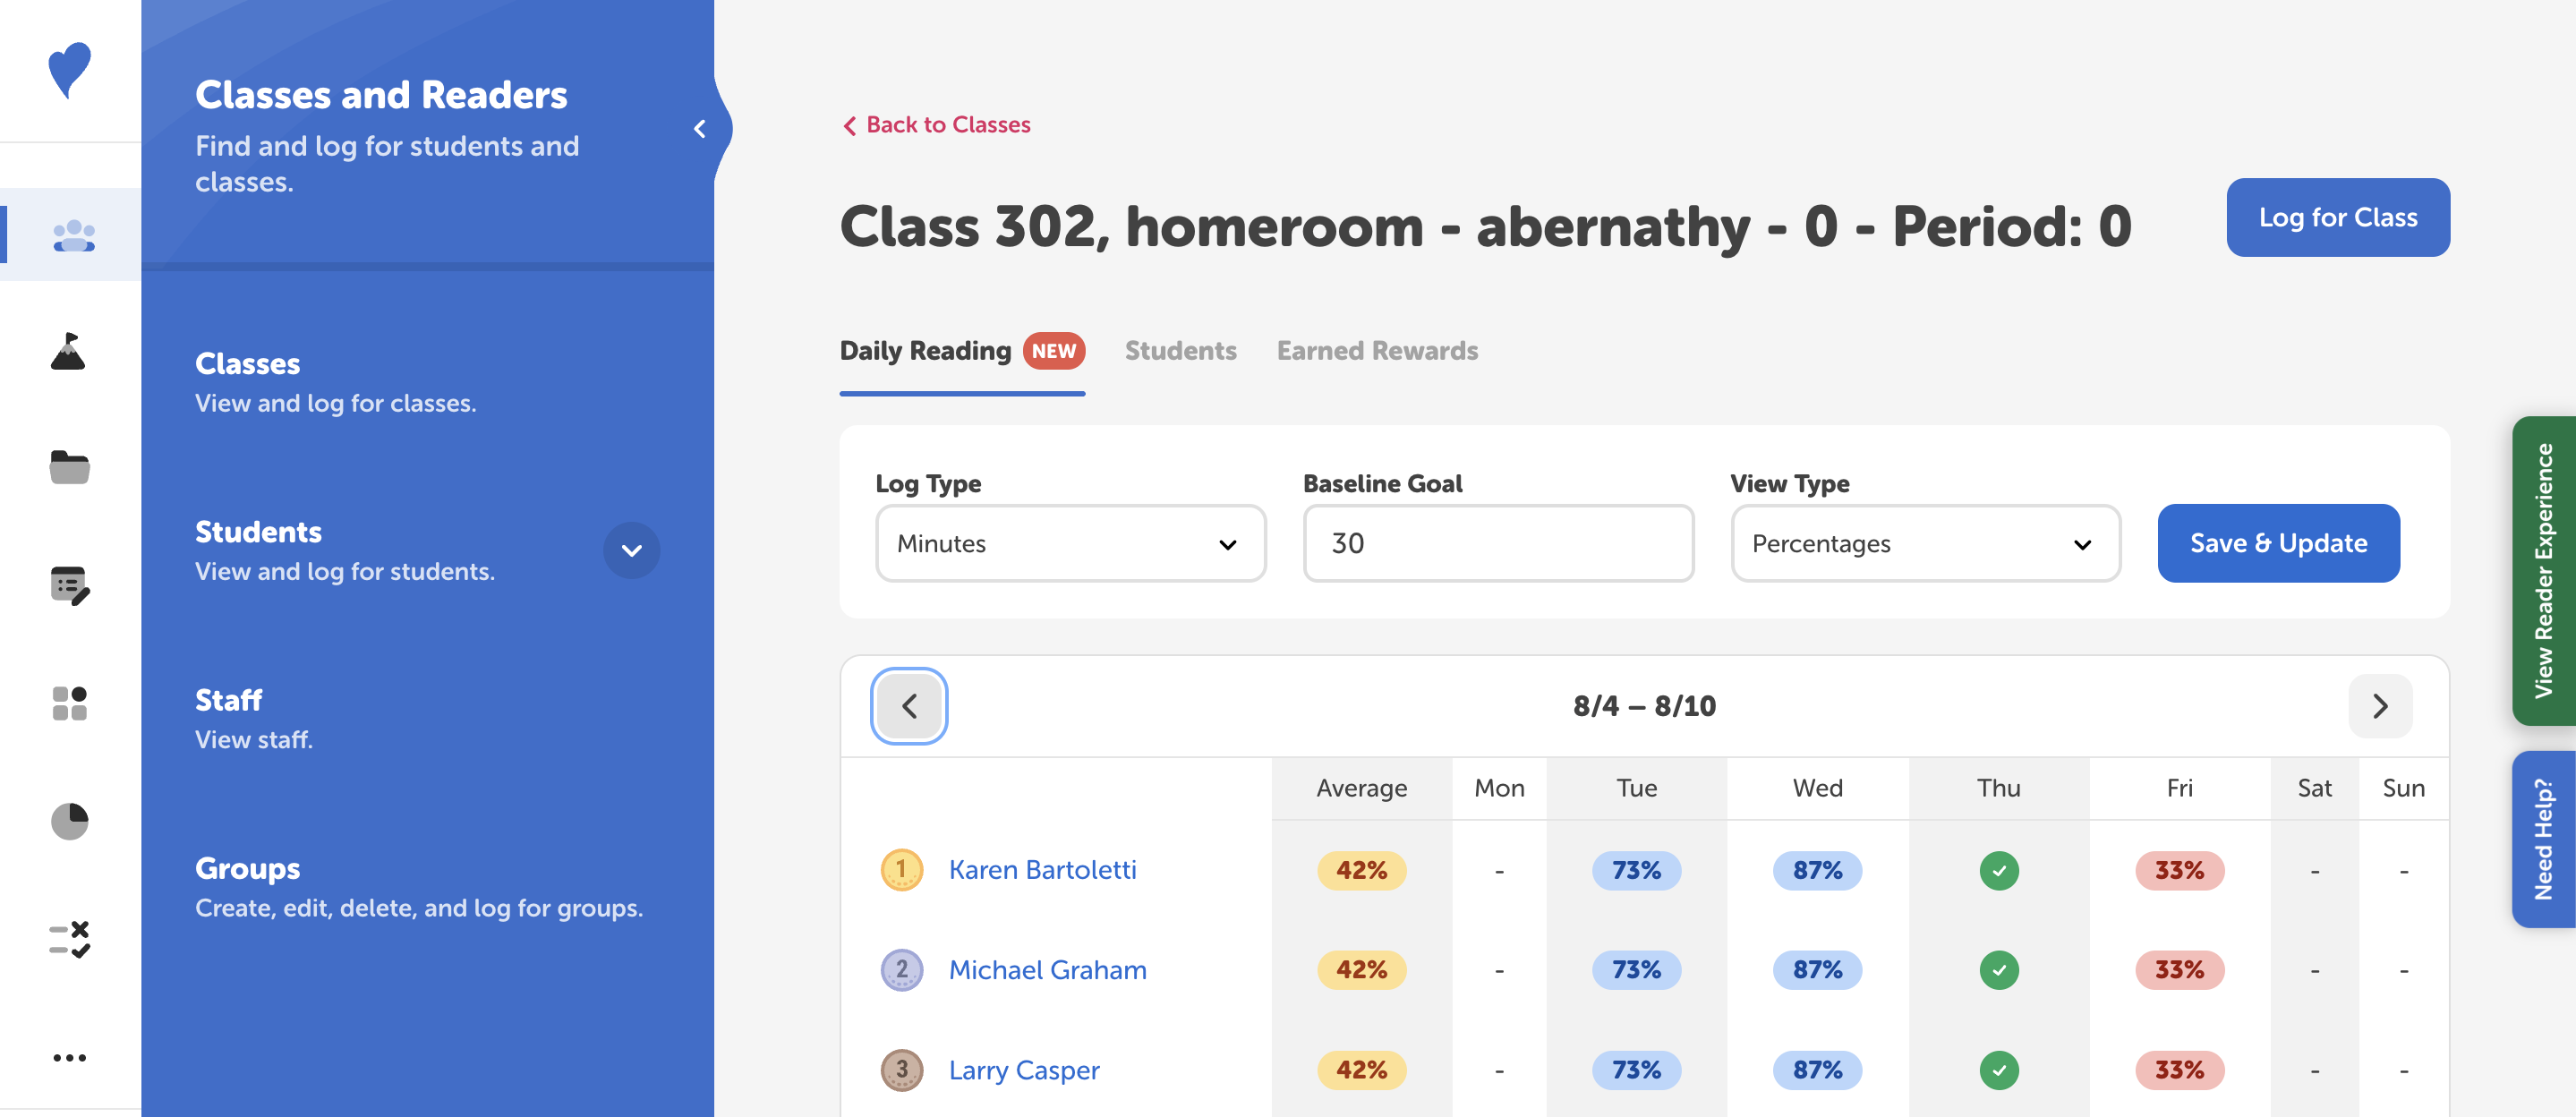The width and height of the screenshot is (2576, 1117).
Task: Open the mountain flag challenges icon
Action: tap(68, 352)
